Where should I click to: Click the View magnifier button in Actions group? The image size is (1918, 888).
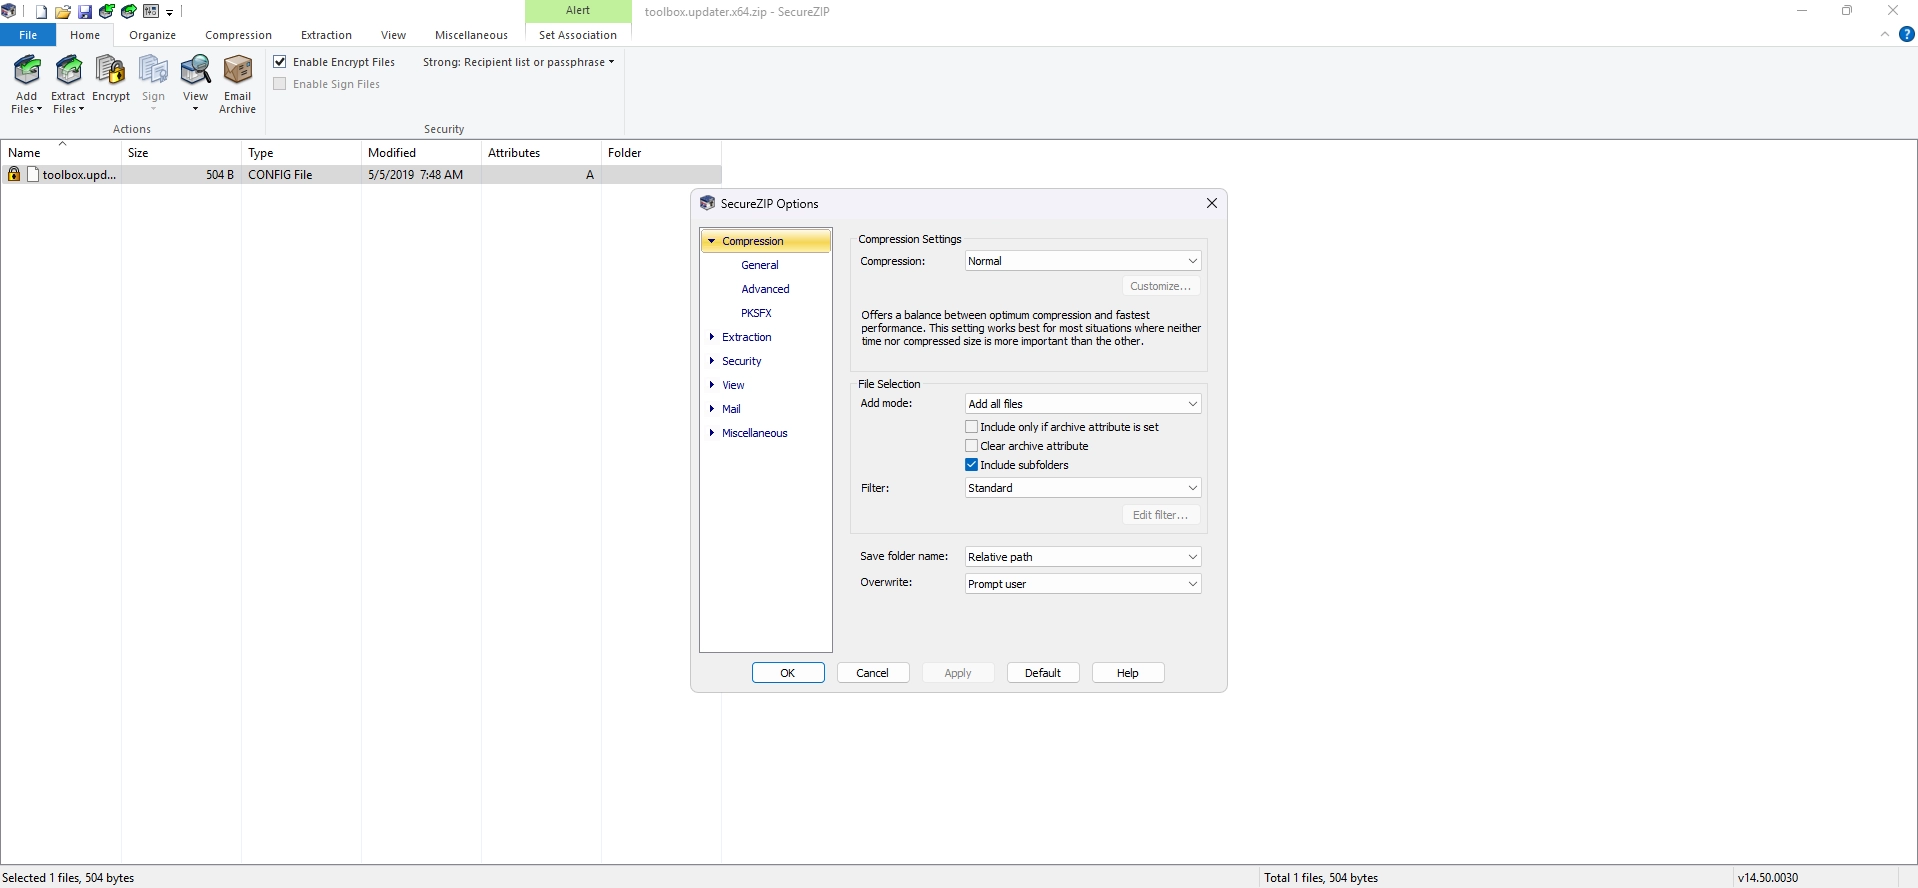[x=195, y=85]
